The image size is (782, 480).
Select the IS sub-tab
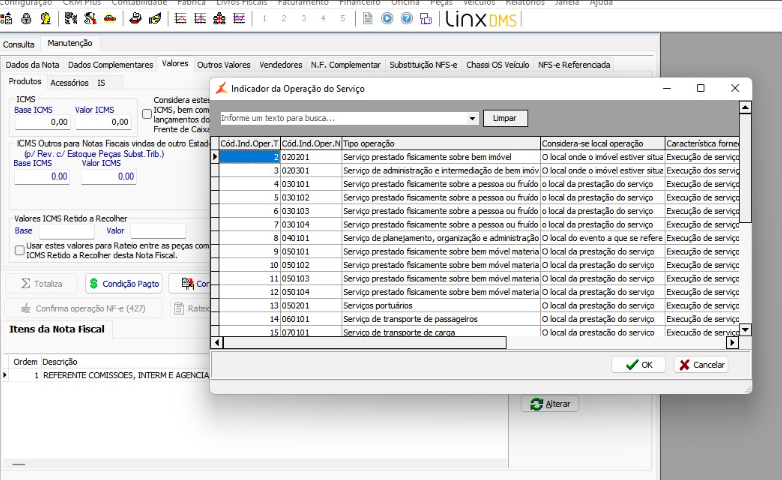101,83
